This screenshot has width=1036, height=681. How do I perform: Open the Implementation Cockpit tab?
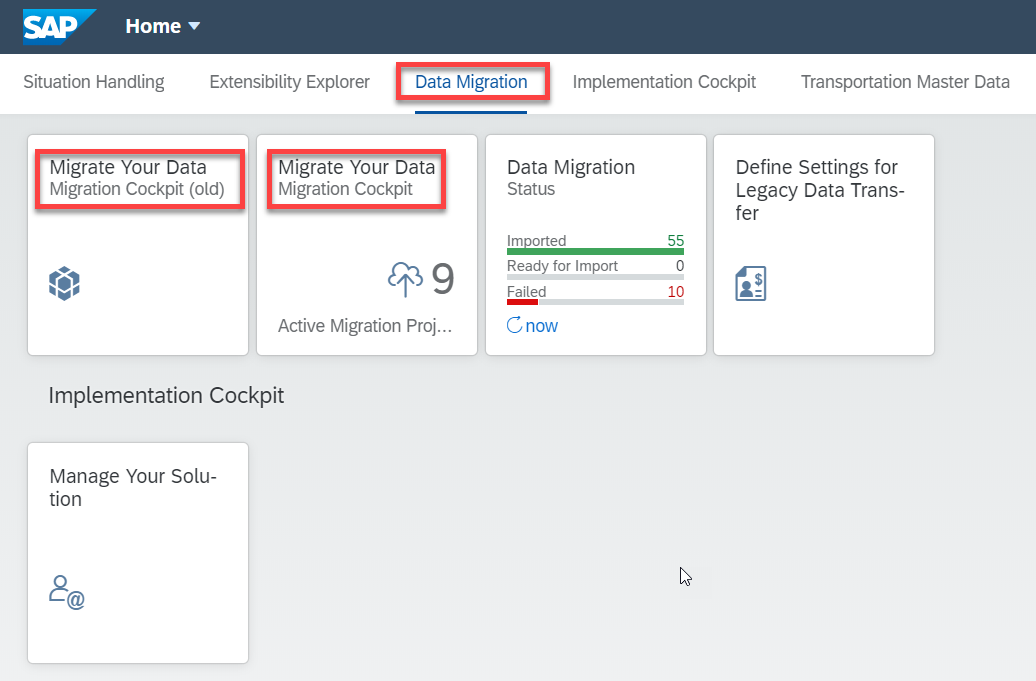[x=664, y=82]
